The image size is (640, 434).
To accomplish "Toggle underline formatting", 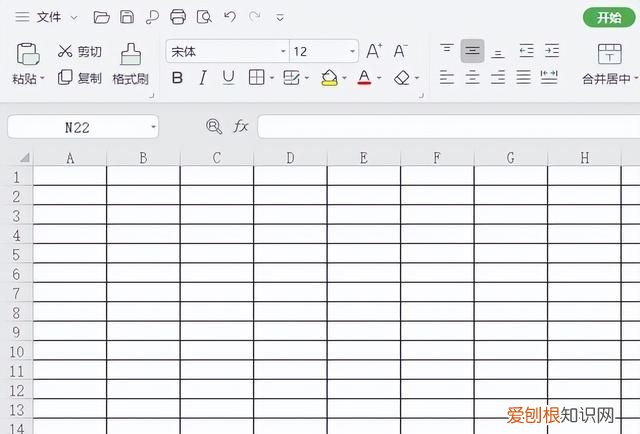I will 229,78.
